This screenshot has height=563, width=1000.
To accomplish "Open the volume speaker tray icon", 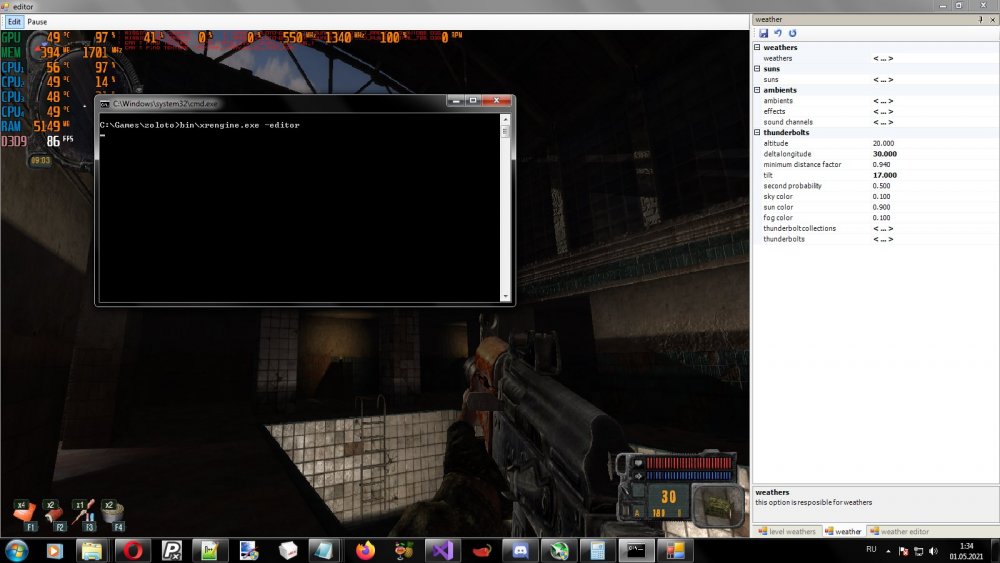I will 934,551.
